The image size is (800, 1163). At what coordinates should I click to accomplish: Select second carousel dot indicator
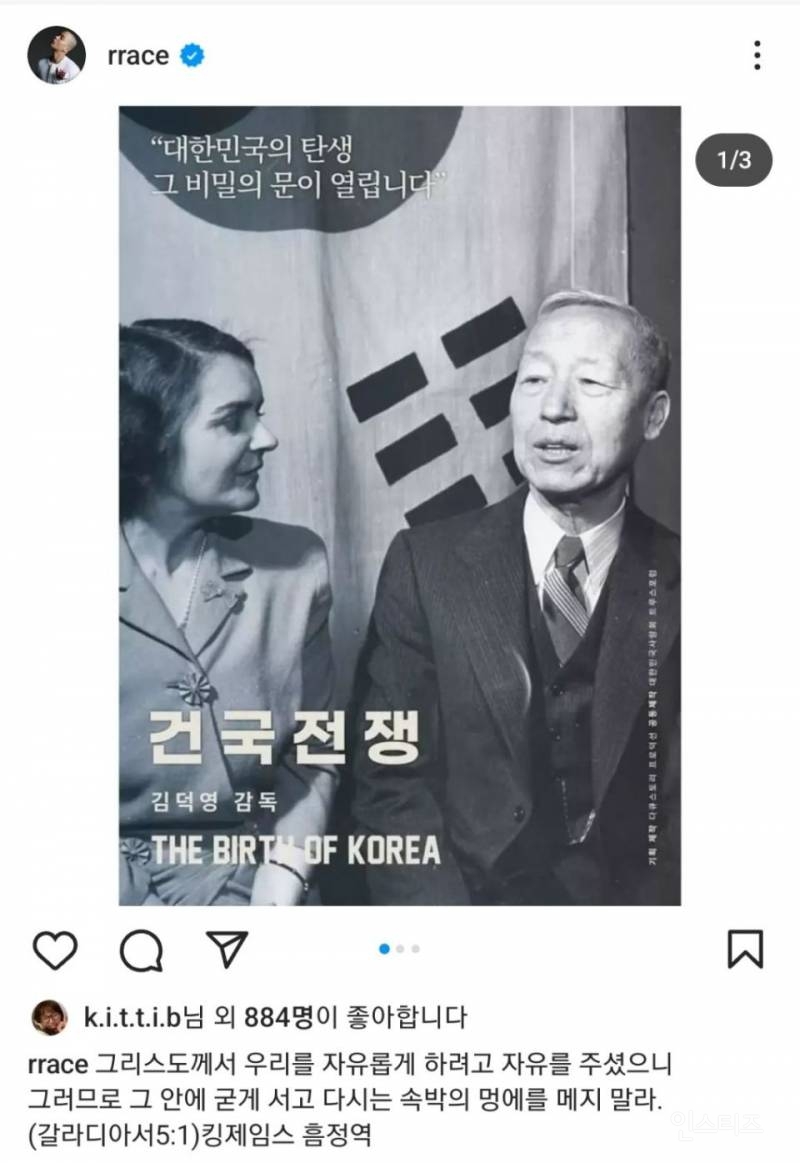point(400,949)
